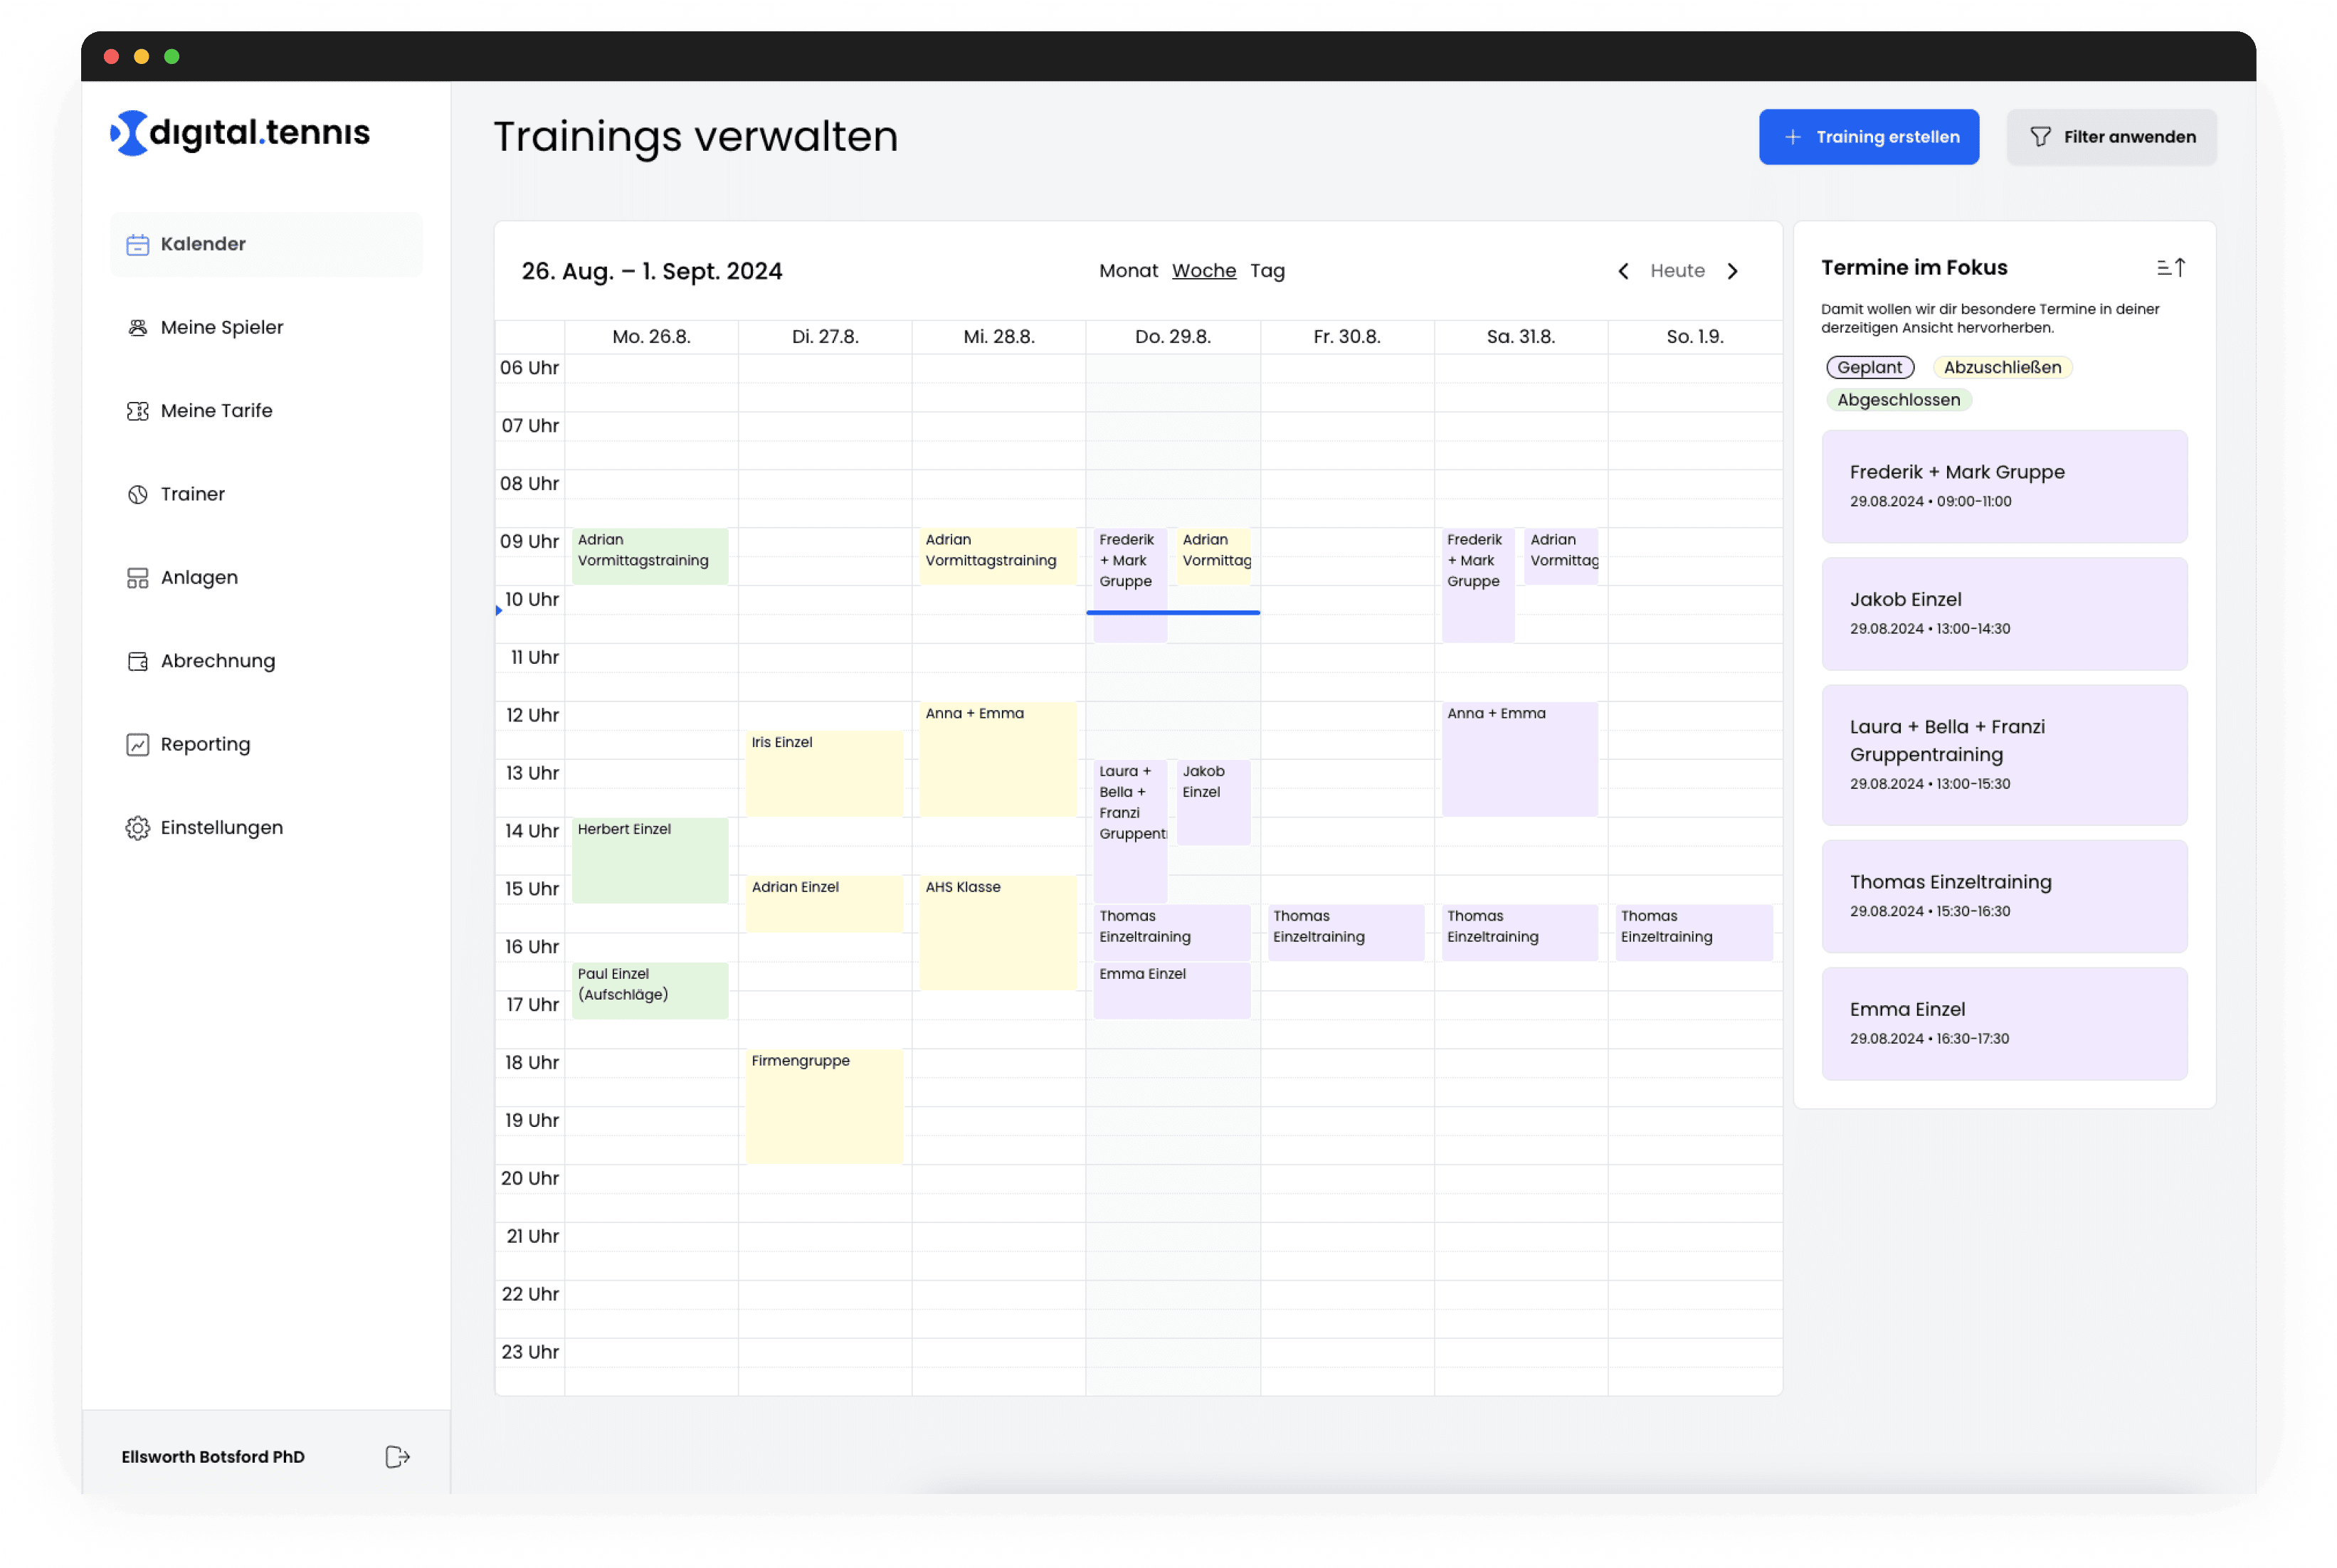This screenshot has height=1568, width=2337.
Task: Open Saturday Anna + Emma event
Action: (1520, 759)
